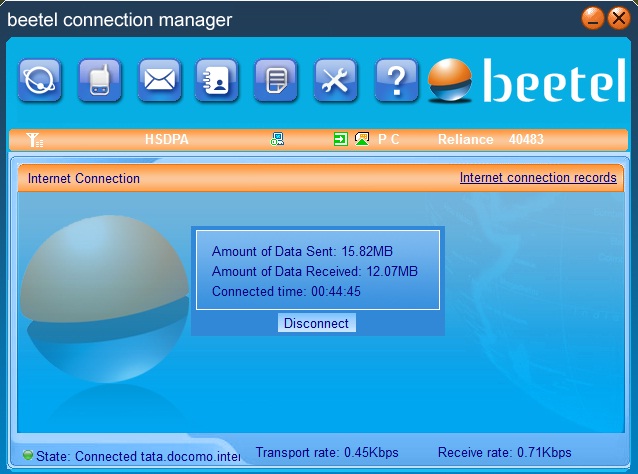Click the Transport rate readout
This screenshot has width=638, height=474.
point(327,452)
